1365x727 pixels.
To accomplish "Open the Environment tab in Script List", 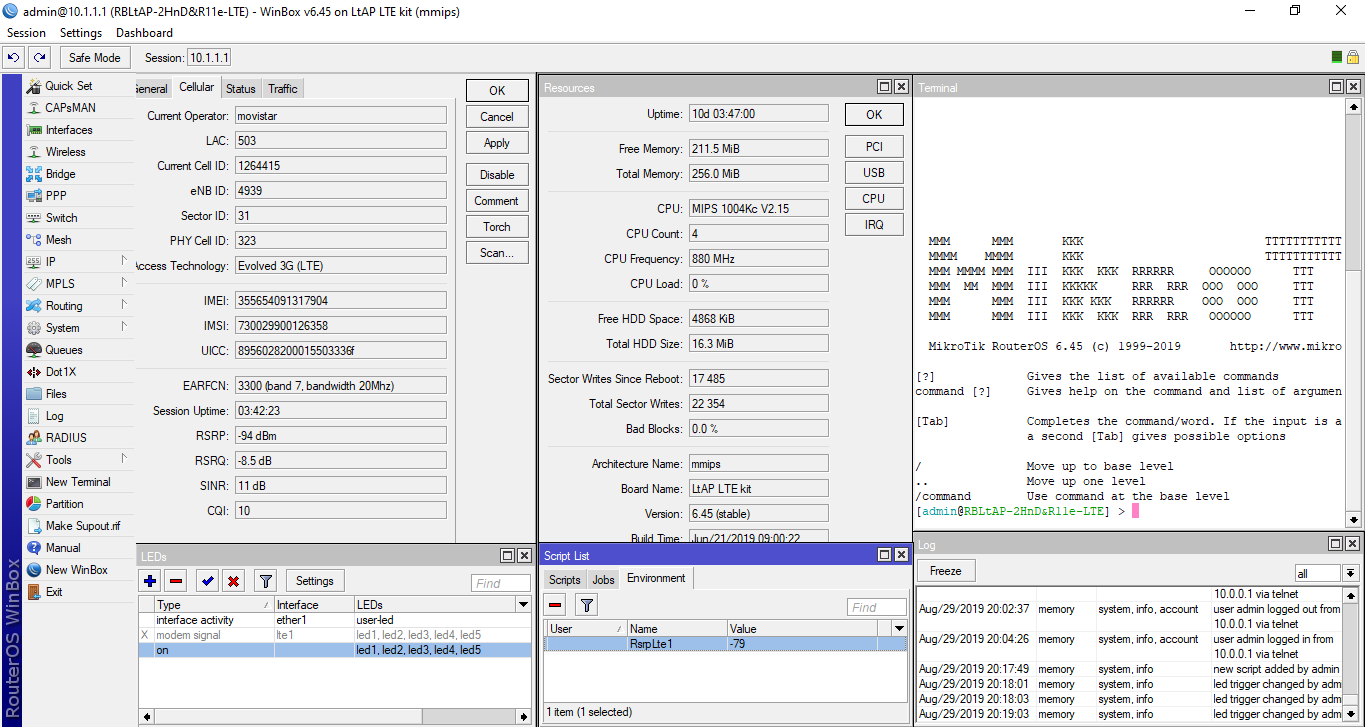I will pyautogui.click(x=656, y=578).
